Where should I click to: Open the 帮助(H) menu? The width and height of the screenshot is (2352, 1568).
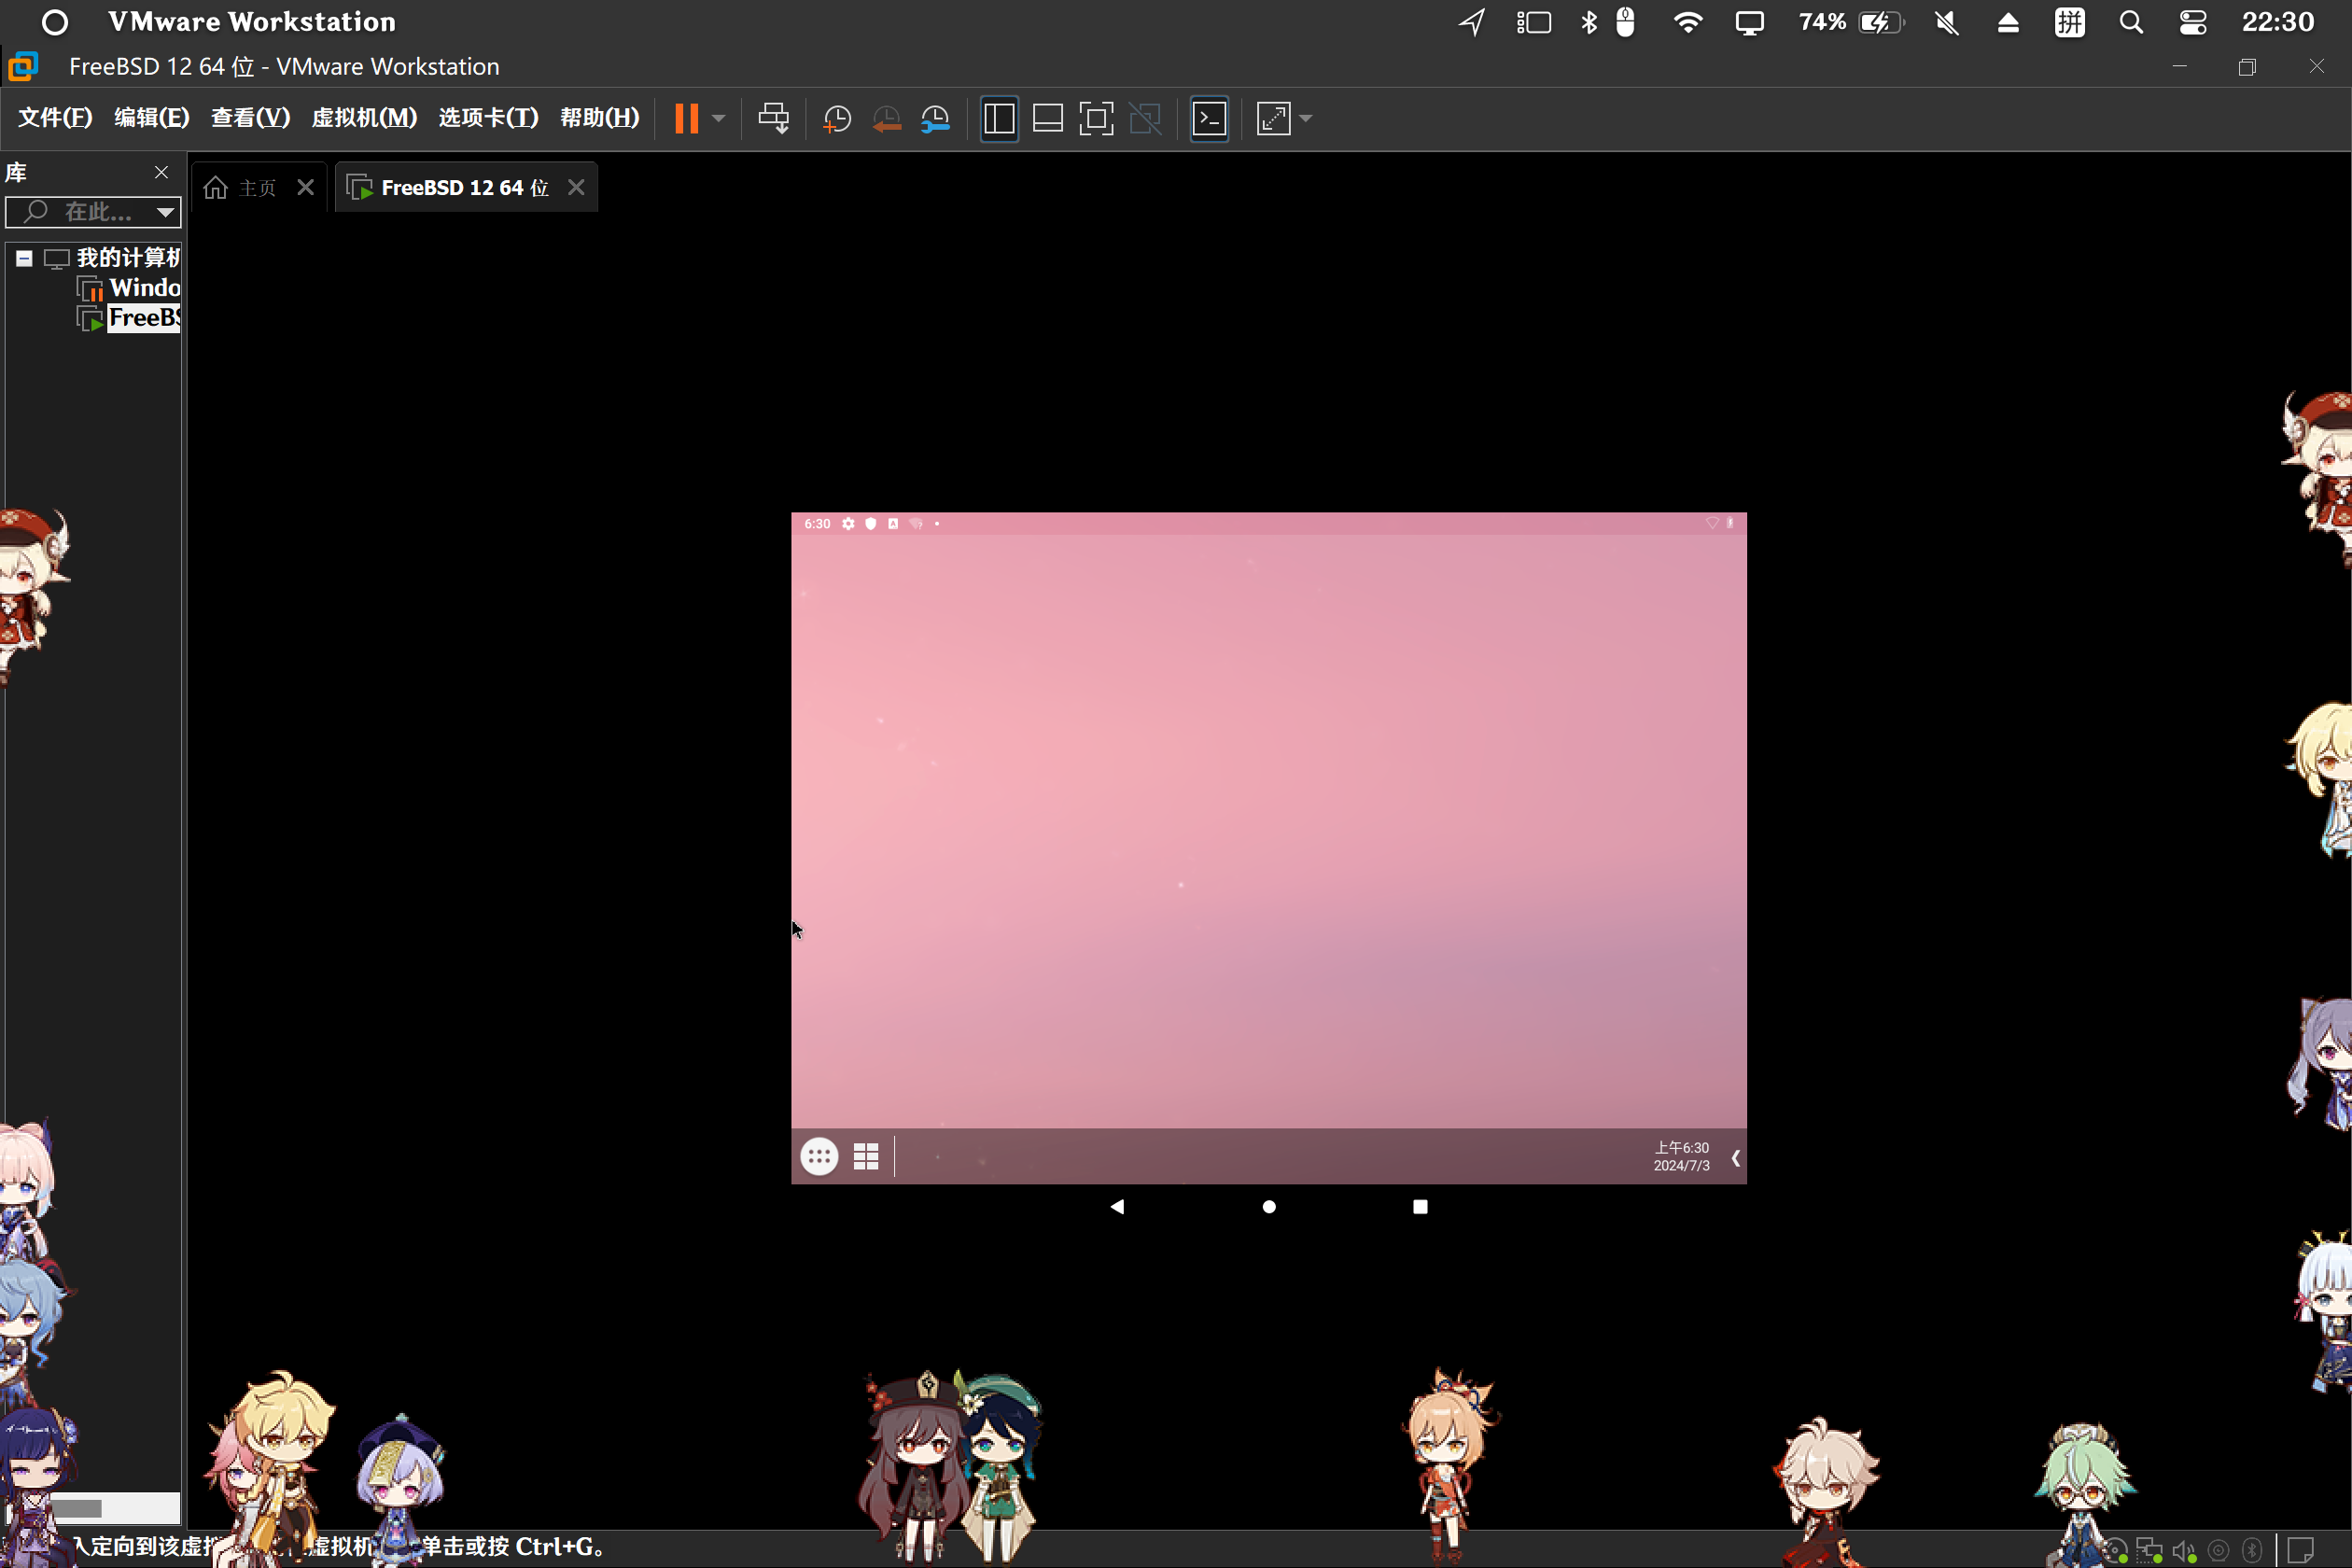pyautogui.click(x=599, y=118)
